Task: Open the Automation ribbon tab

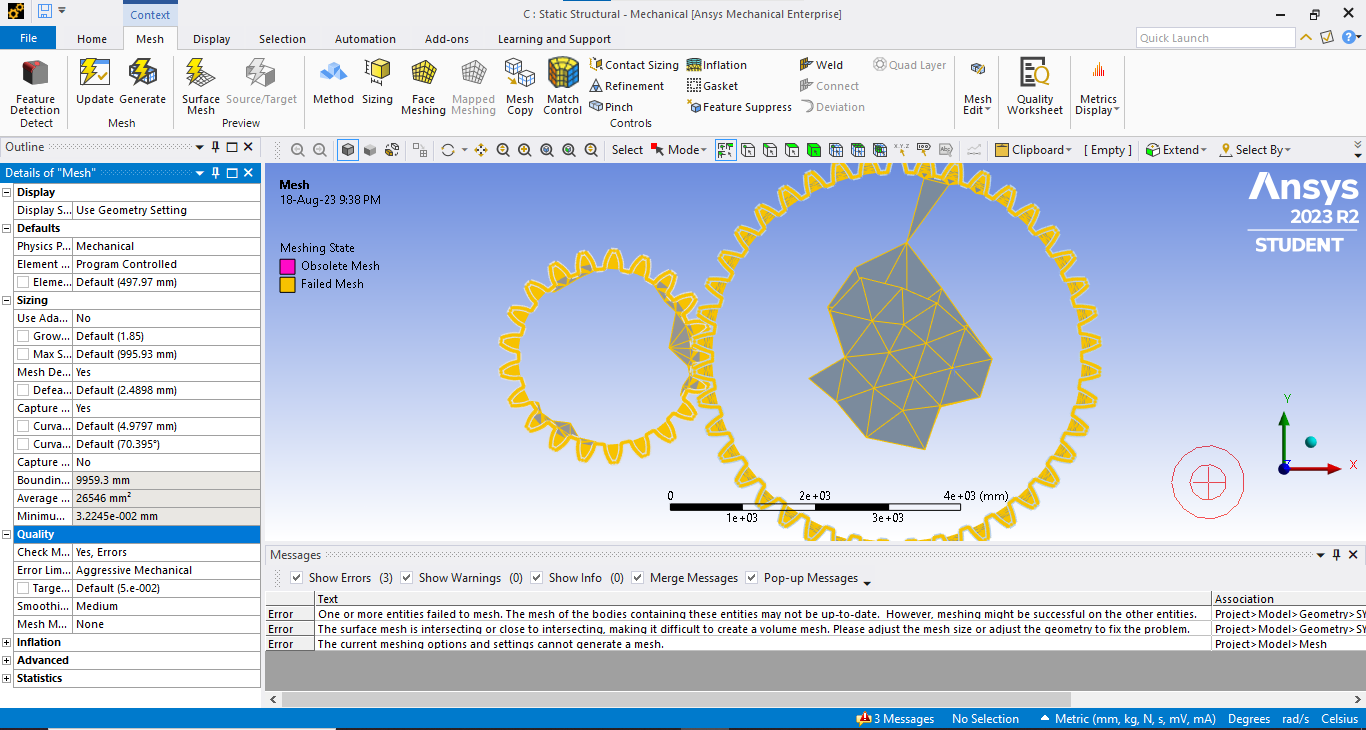Action: click(x=365, y=39)
